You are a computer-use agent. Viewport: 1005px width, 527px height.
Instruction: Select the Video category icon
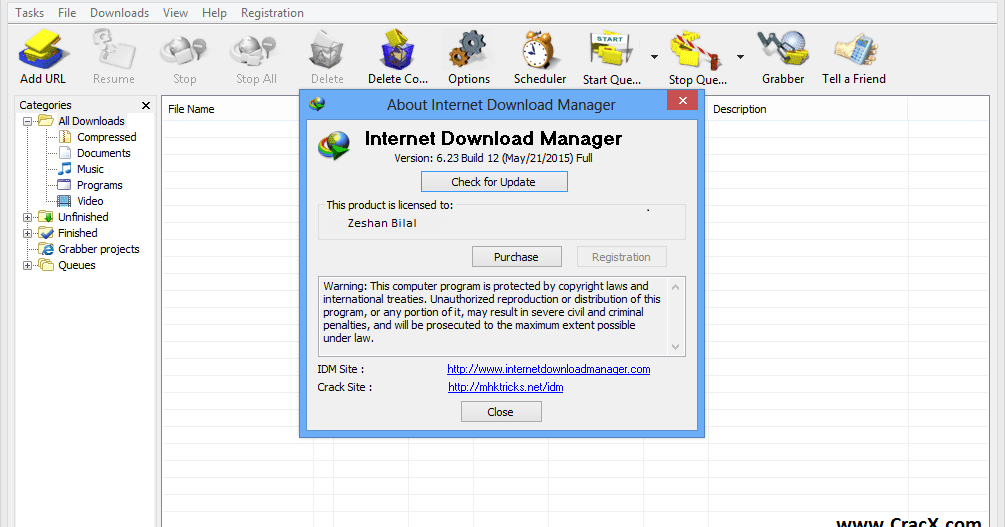tap(64, 201)
